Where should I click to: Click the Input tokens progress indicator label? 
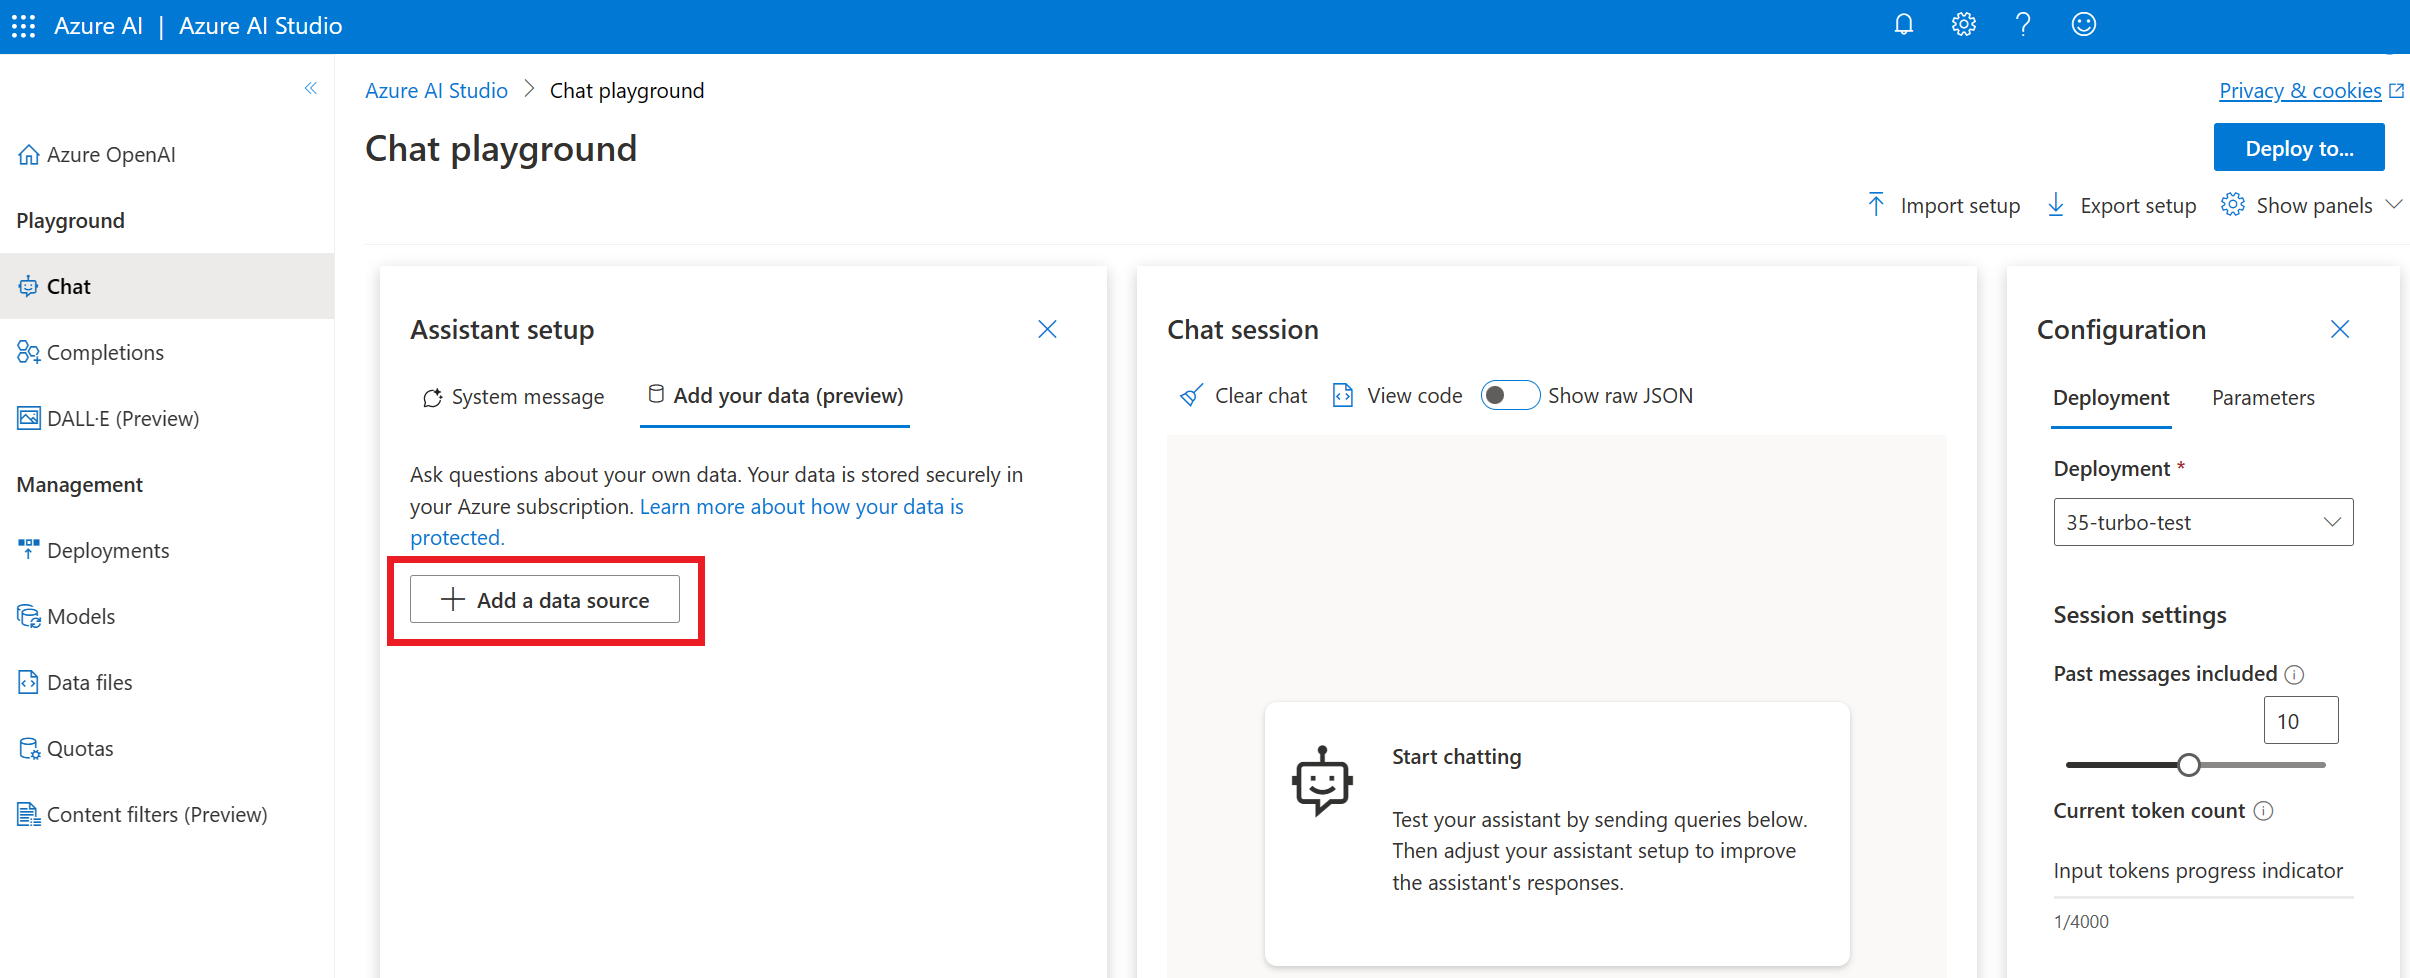[x=2198, y=871]
